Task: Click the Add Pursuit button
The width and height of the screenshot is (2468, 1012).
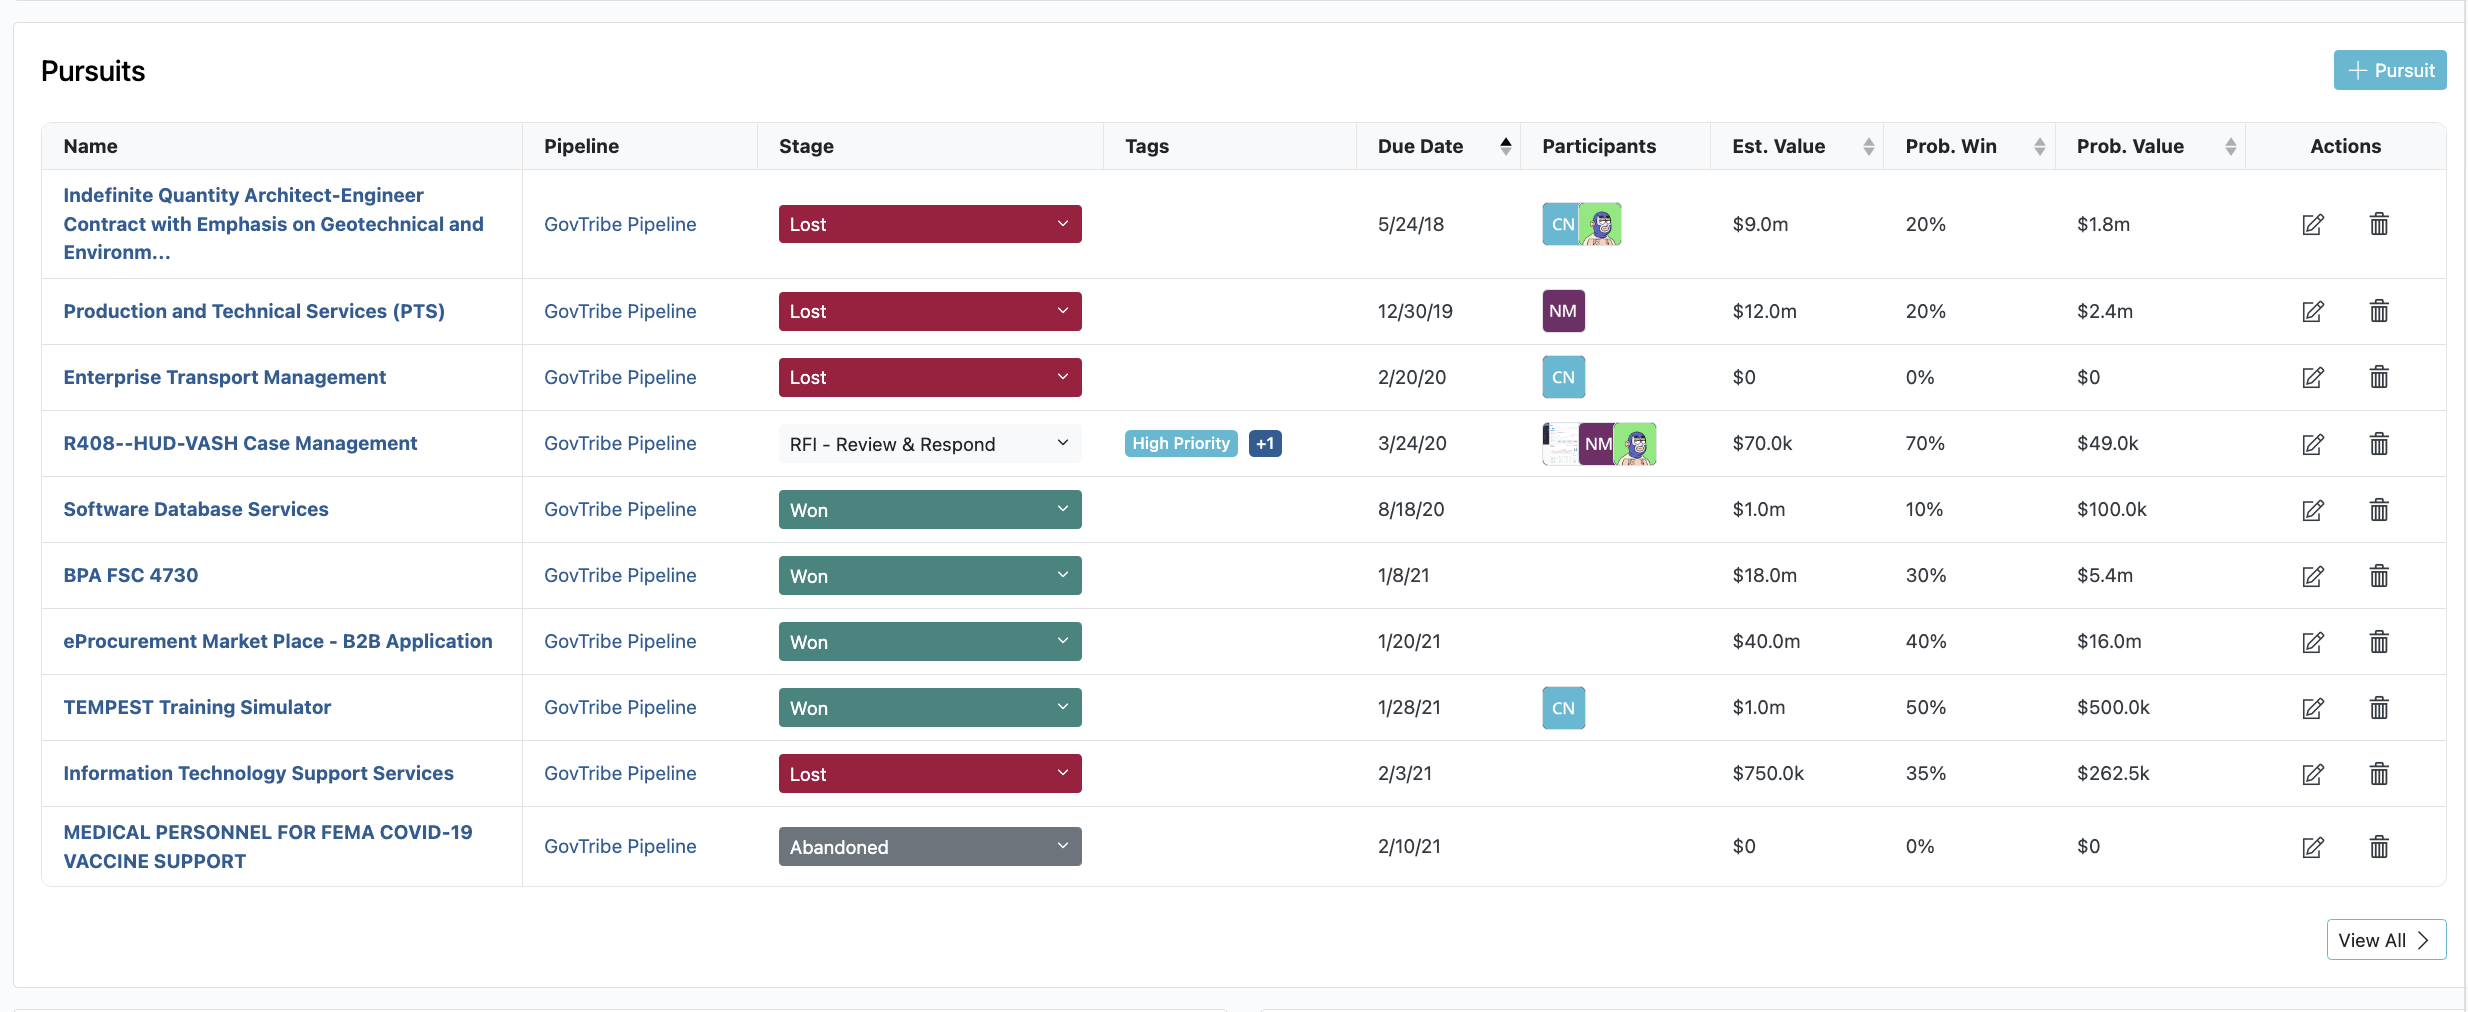Action: point(2389,70)
